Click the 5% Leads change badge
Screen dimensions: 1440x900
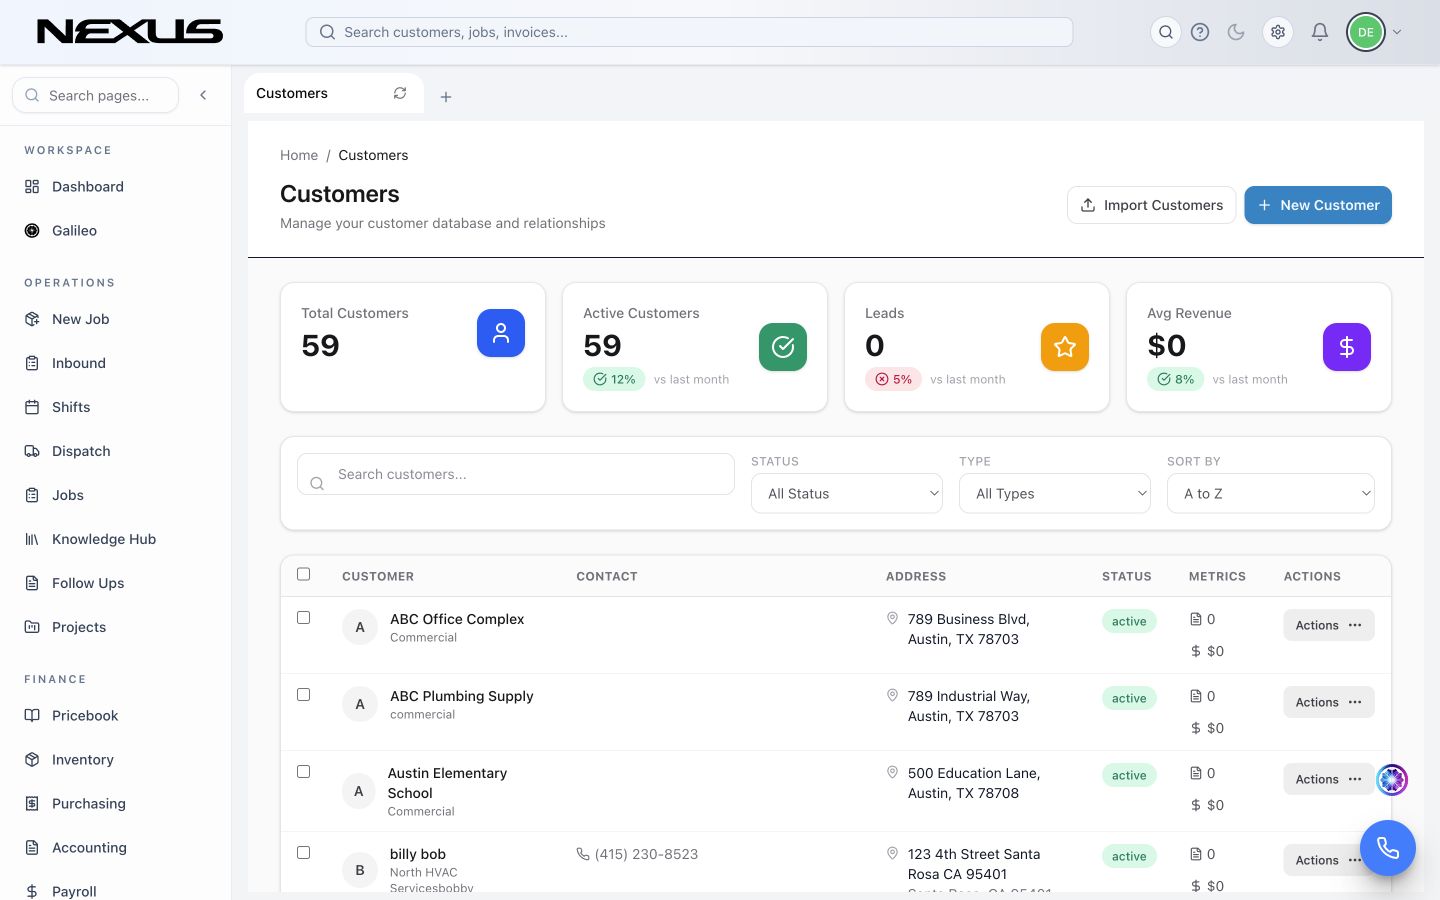pos(893,379)
